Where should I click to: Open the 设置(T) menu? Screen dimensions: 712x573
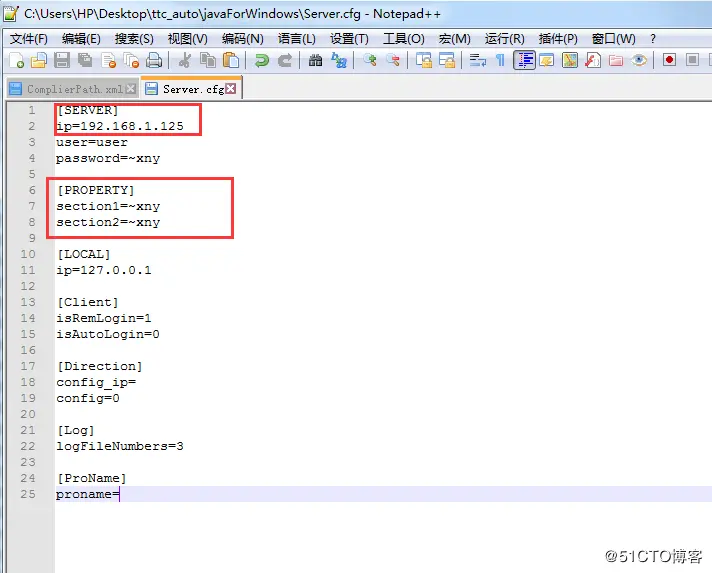[x=349, y=39]
